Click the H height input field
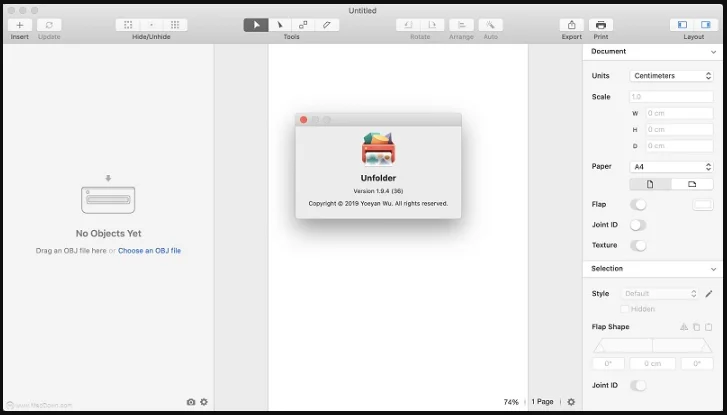Image resolution: width=727 pixels, height=415 pixels. click(x=679, y=129)
